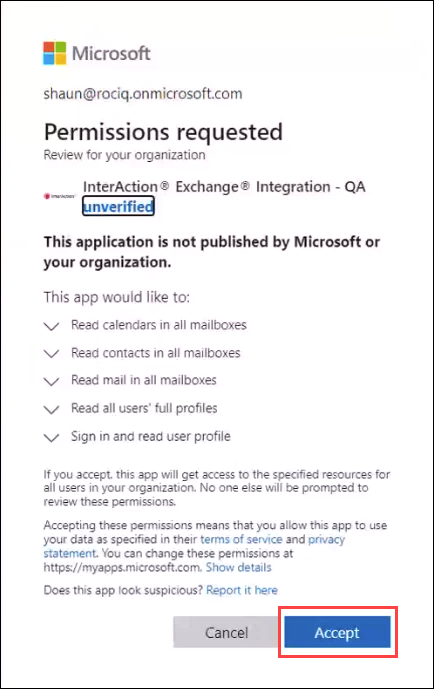Click the InterAction app logo icon
The image size is (434, 689).
point(60,196)
